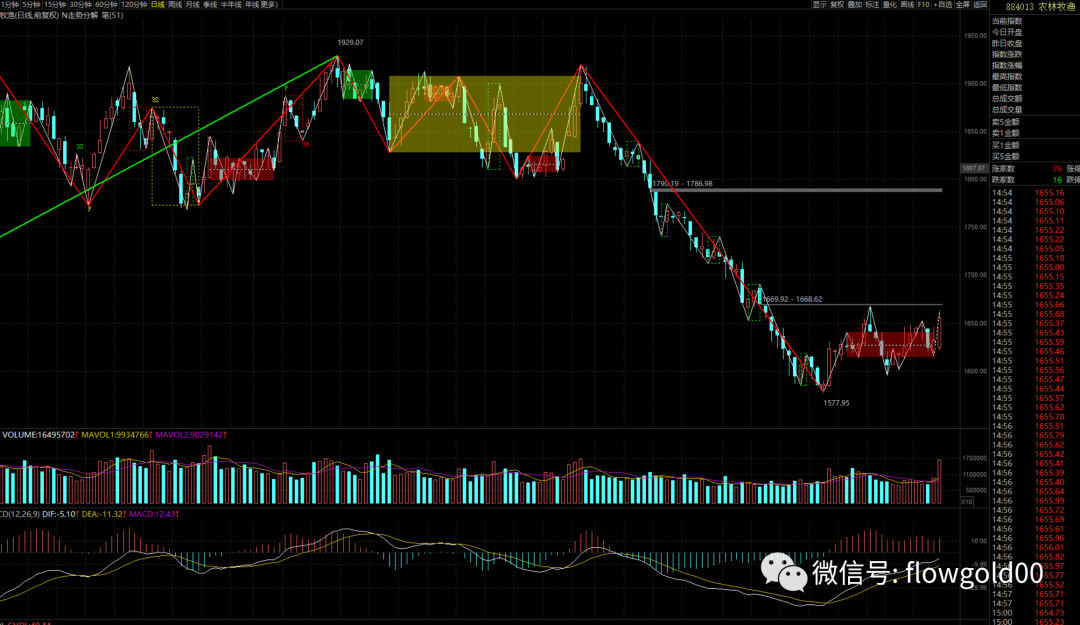
Task: Click the DIF:-5.10 MACD value
Action: point(59,514)
